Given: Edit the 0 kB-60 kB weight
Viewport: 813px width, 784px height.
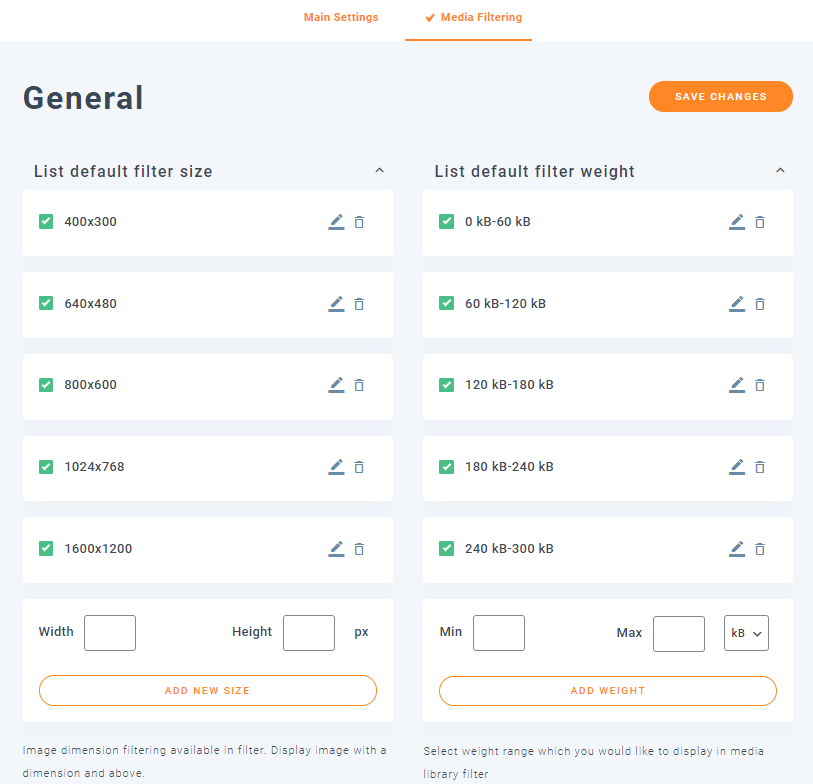Looking at the screenshot, I should coord(737,222).
